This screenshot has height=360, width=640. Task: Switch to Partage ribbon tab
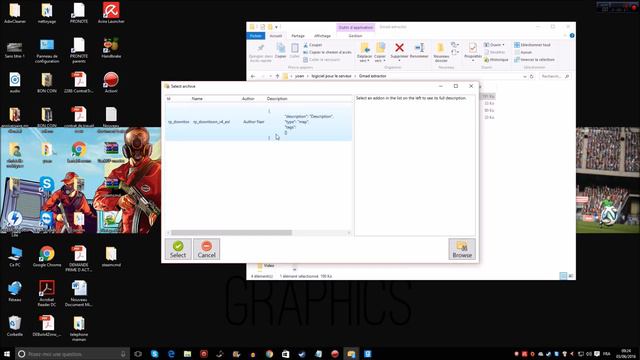click(298, 36)
